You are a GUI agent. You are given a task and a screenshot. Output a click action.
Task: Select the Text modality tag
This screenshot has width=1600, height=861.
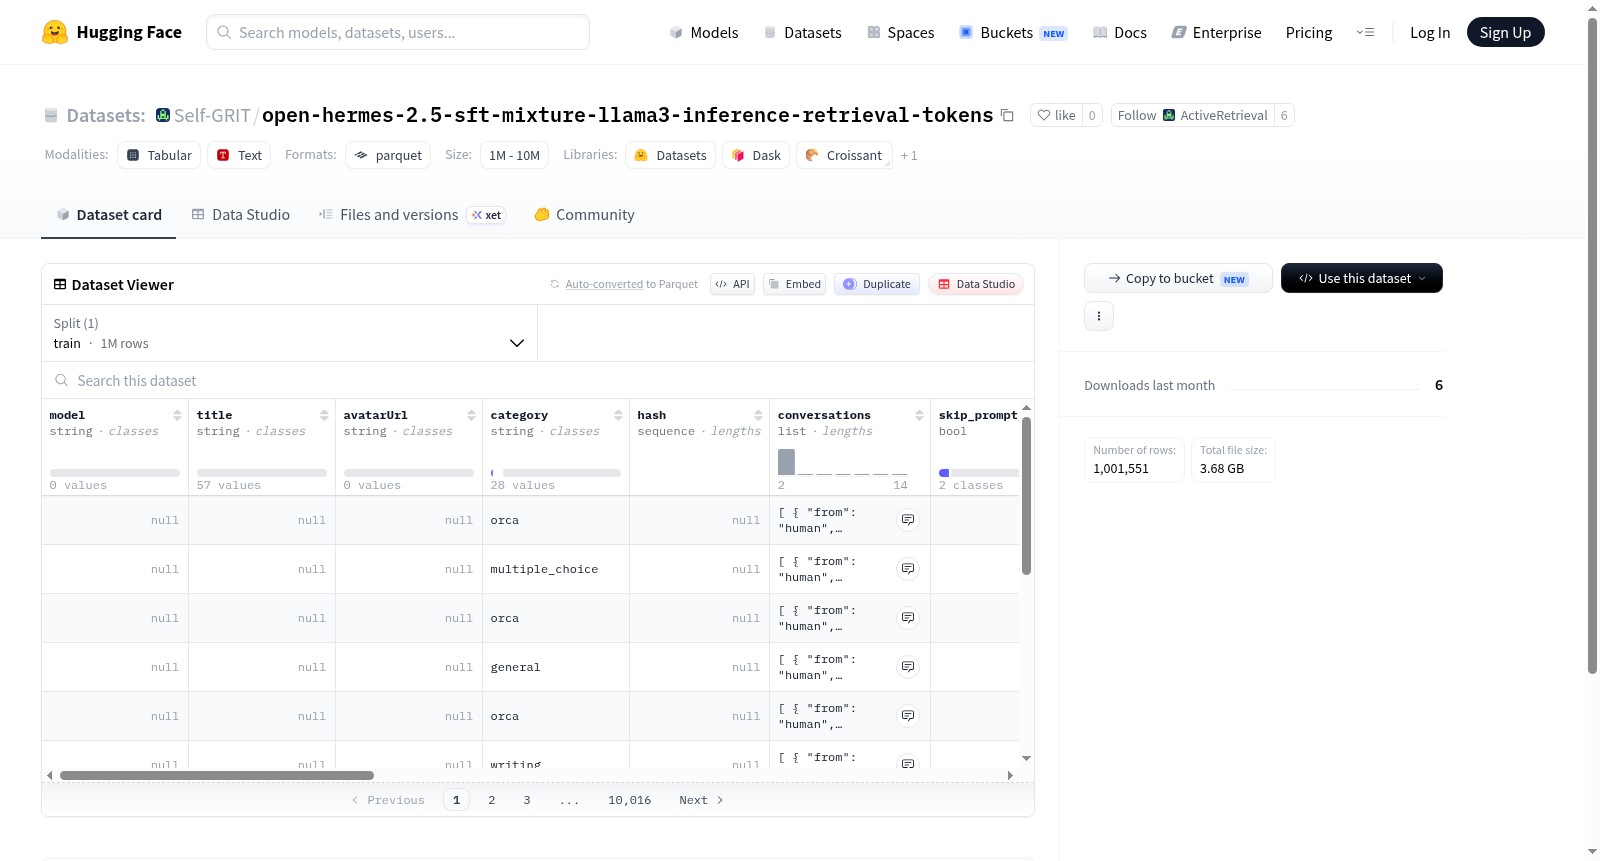(x=239, y=155)
